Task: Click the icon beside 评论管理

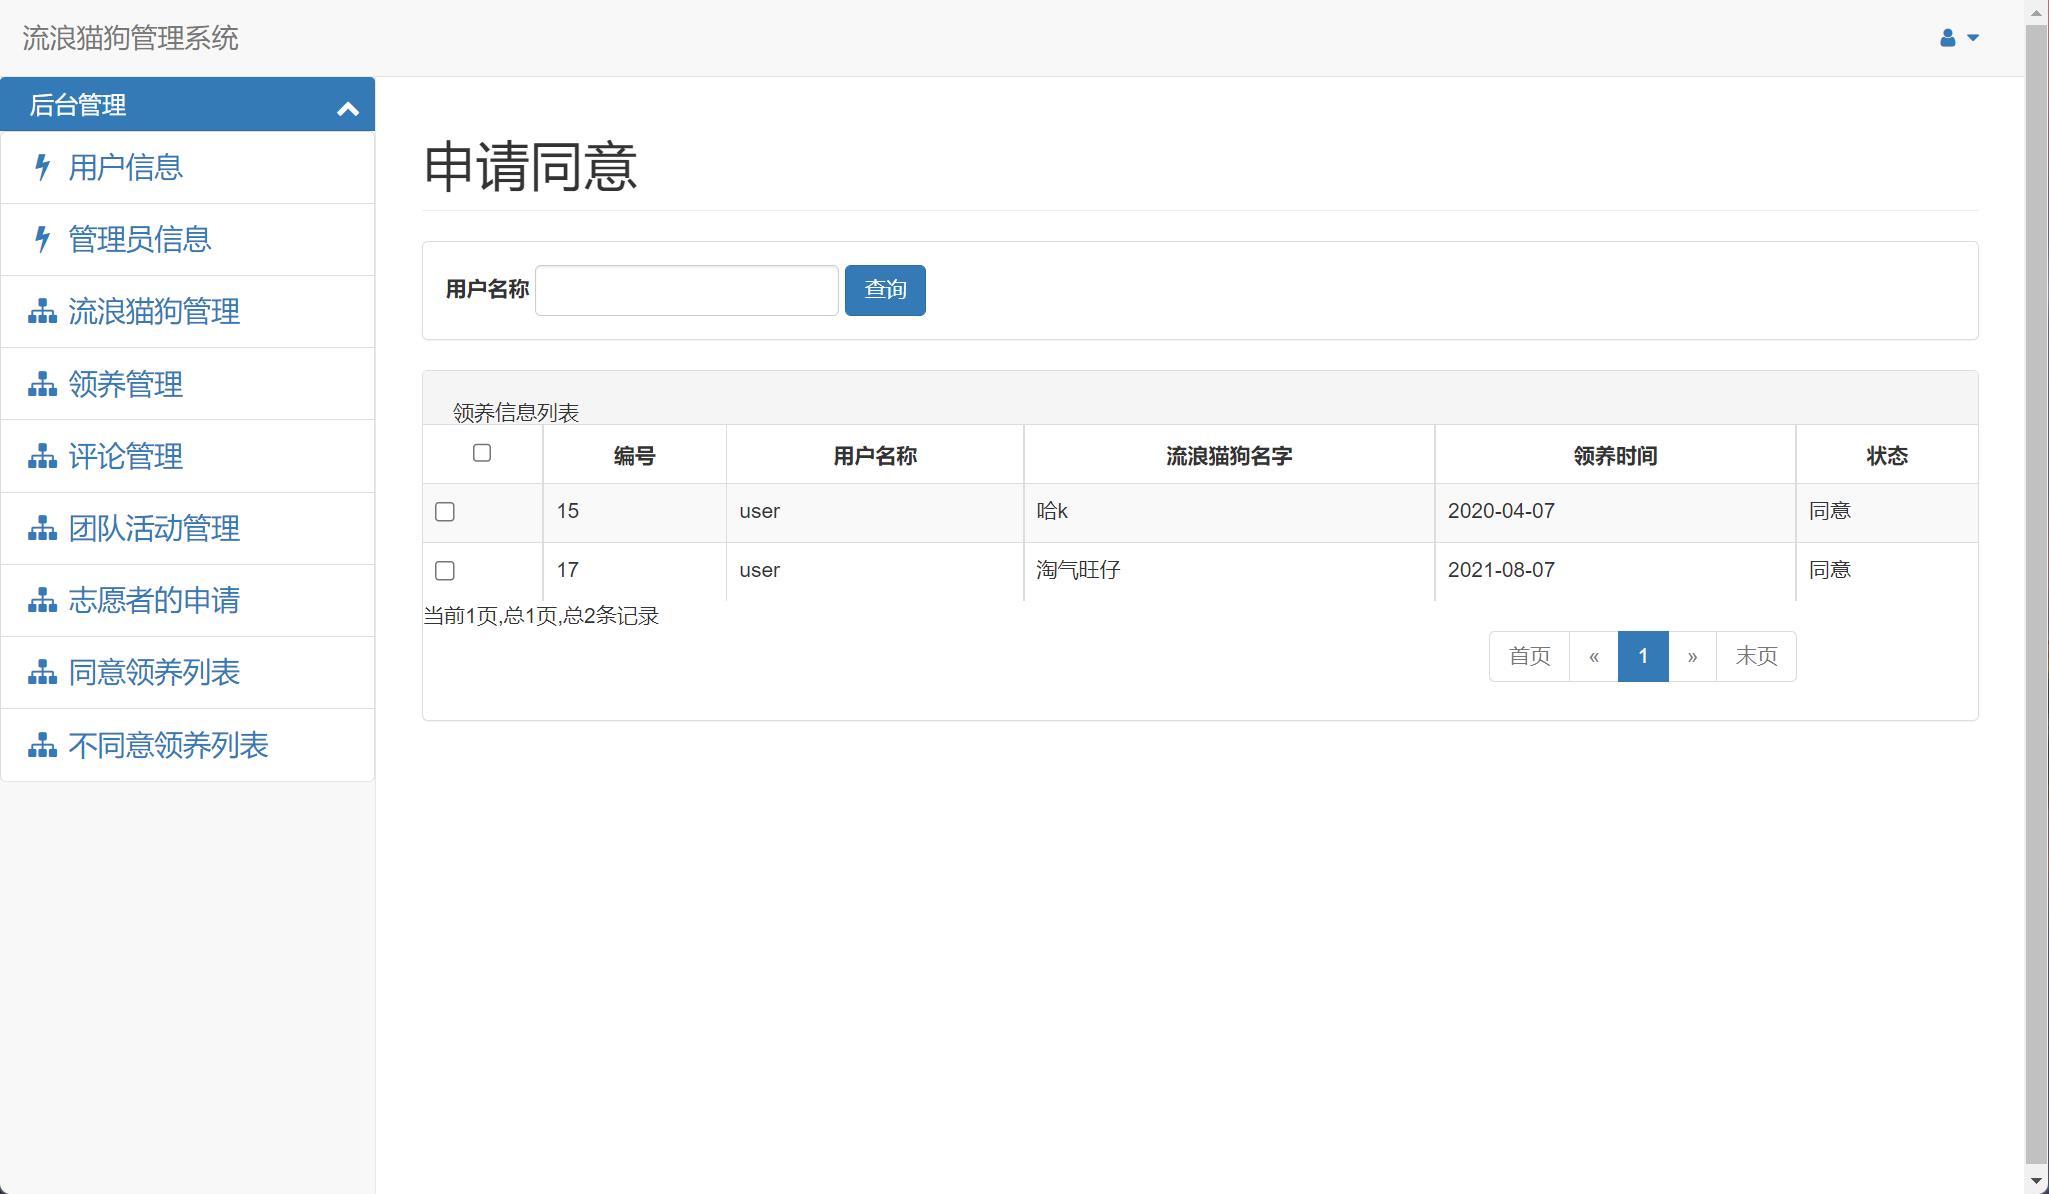Action: tap(41, 456)
